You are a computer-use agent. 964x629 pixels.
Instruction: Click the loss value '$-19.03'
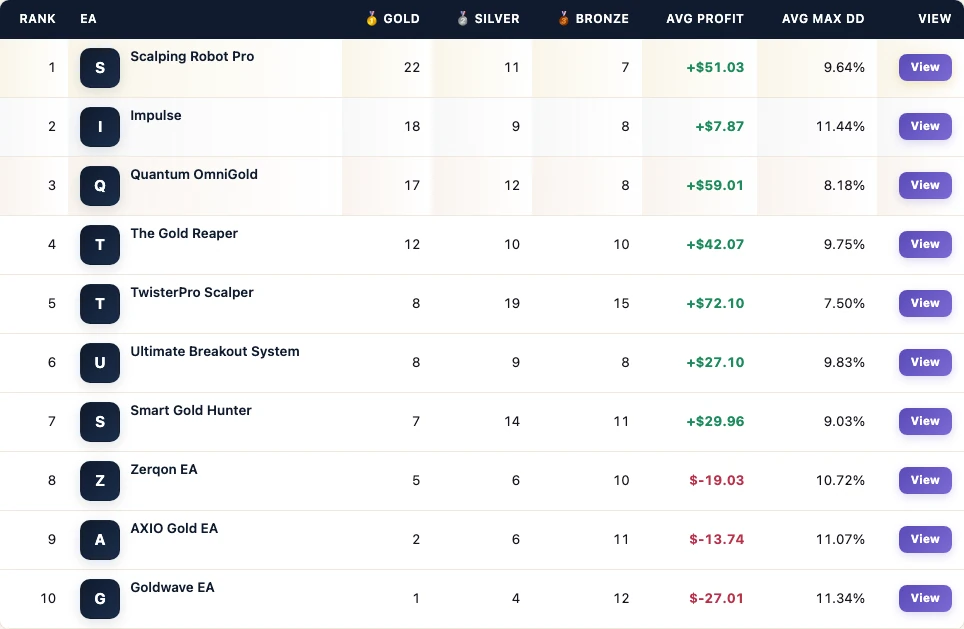(716, 481)
